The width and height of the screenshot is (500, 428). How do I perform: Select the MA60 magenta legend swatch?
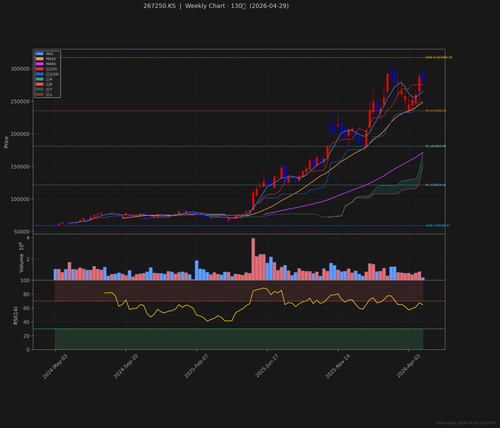pos(40,64)
